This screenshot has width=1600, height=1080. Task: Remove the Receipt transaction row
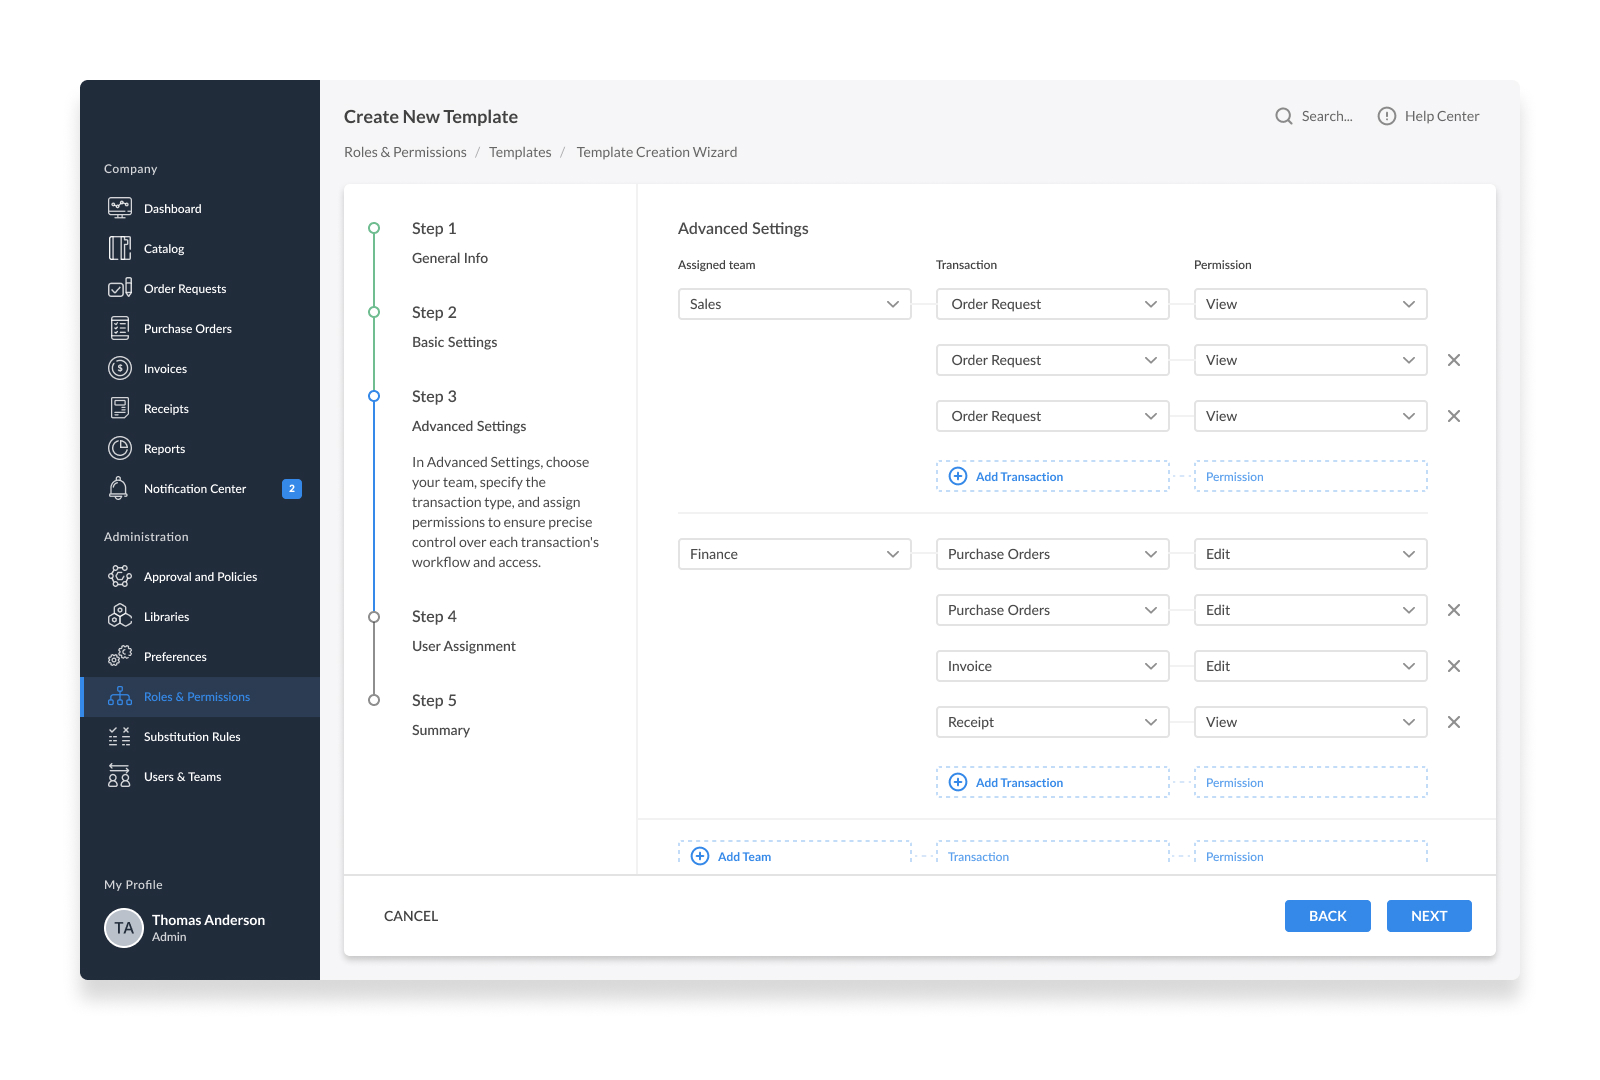coord(1454,722)
